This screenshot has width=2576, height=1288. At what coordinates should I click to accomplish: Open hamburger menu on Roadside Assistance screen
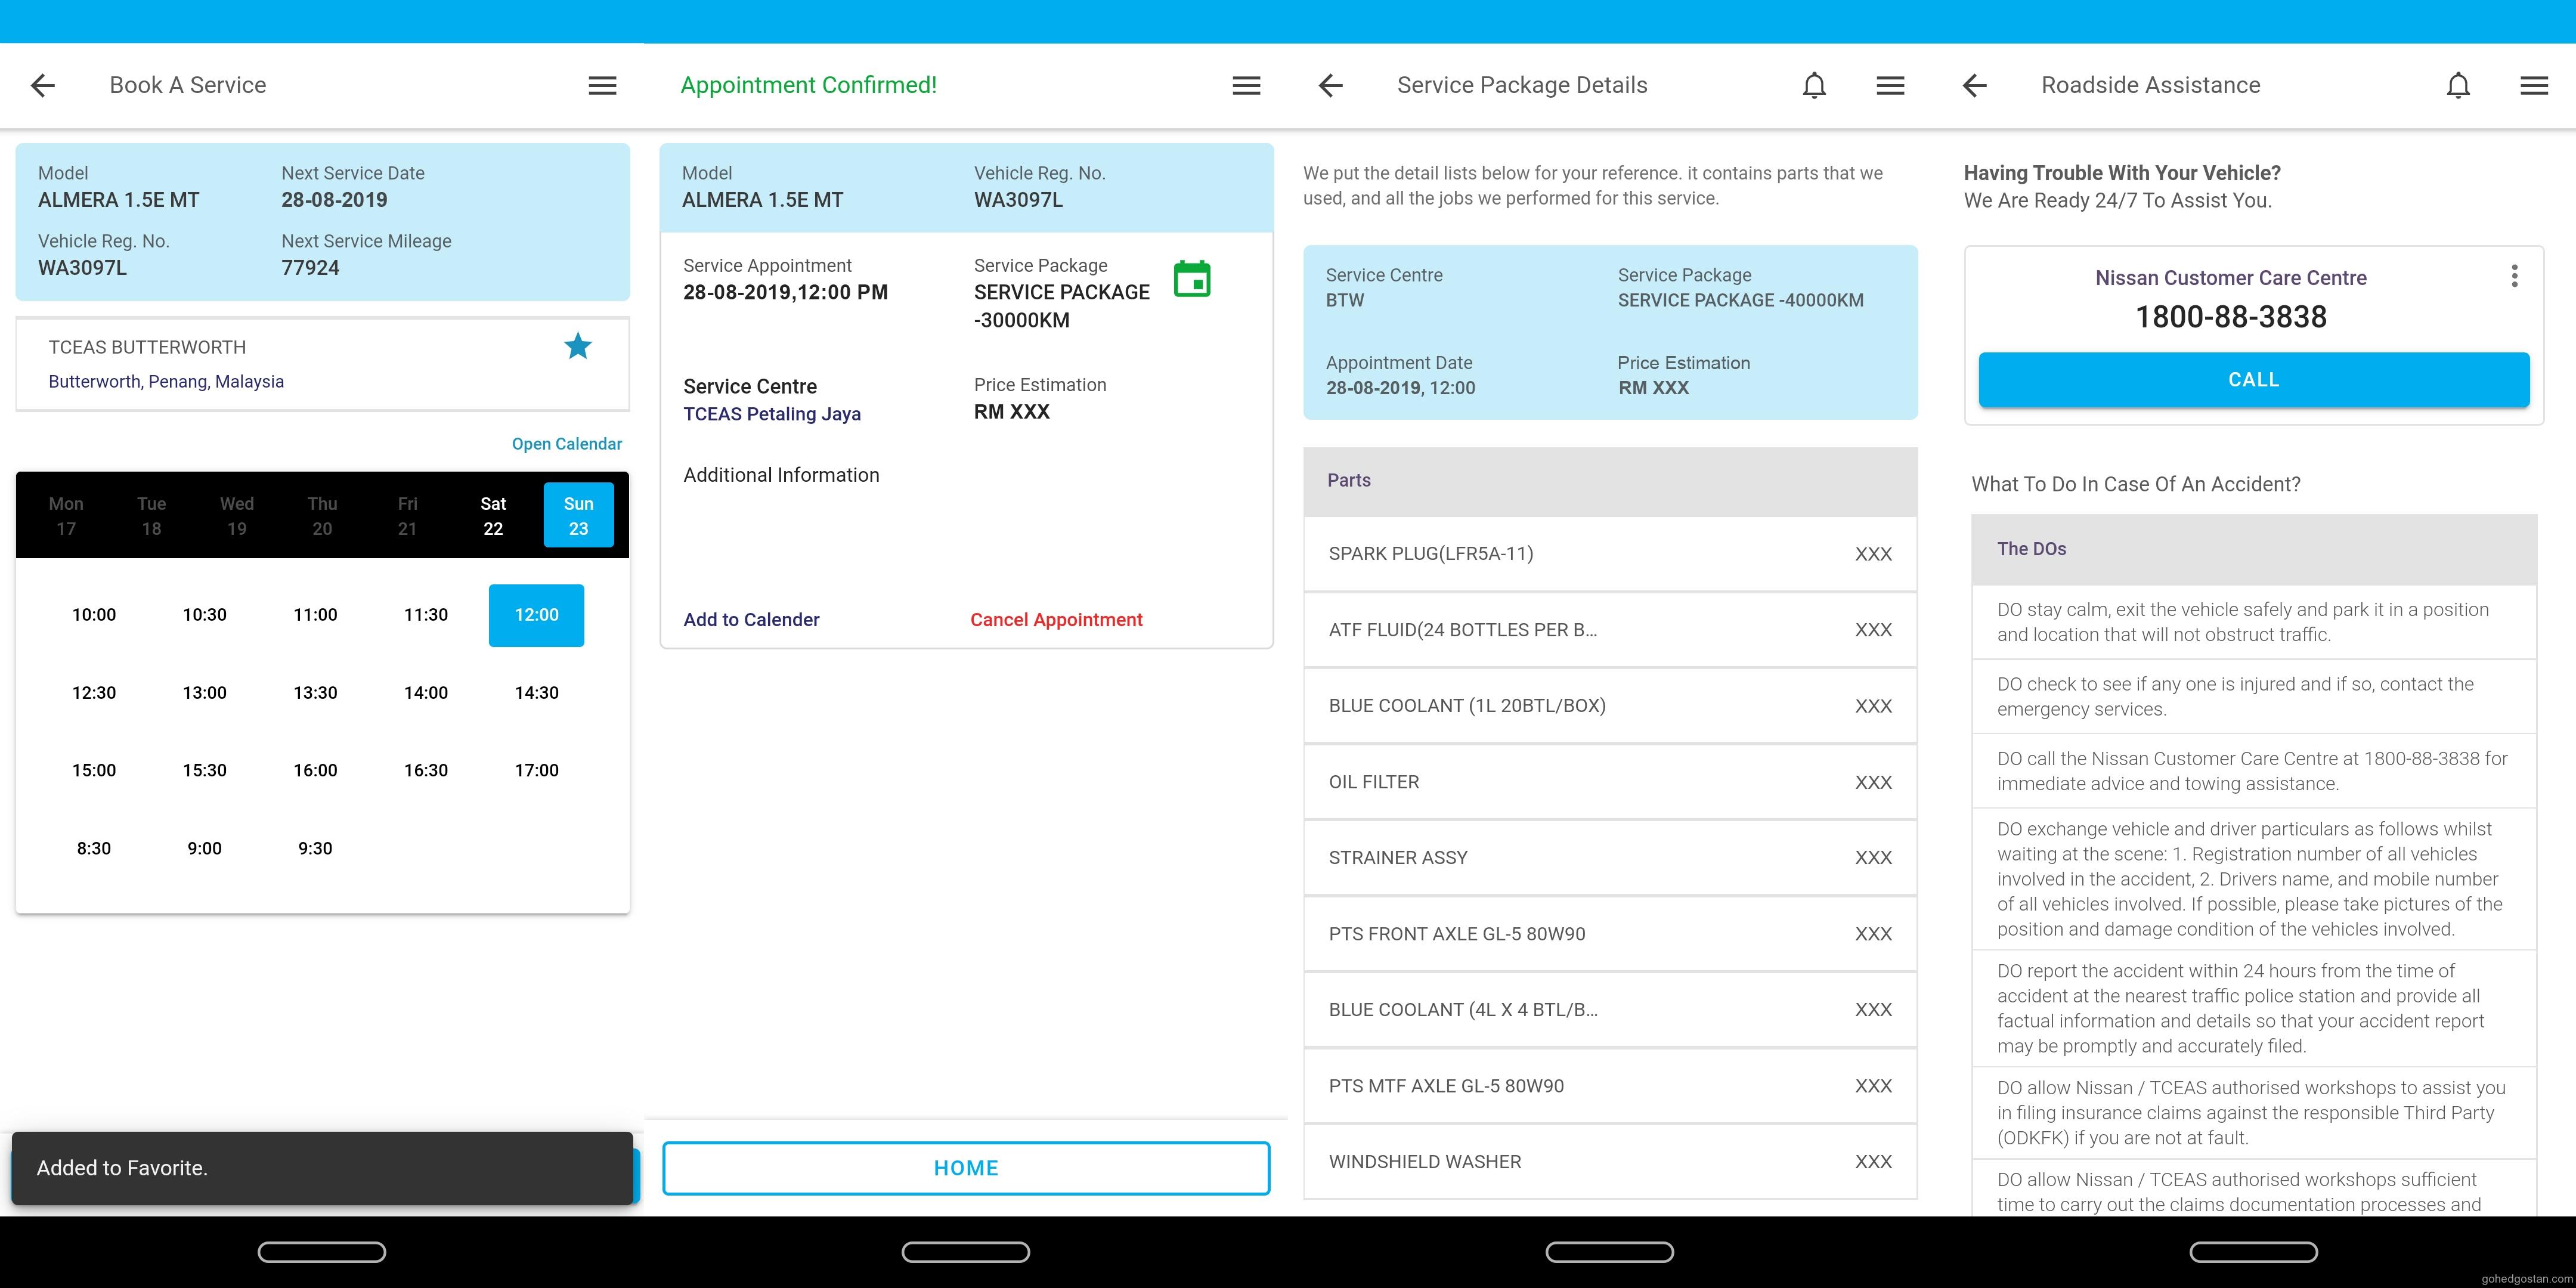click(x=2534, y=85)
